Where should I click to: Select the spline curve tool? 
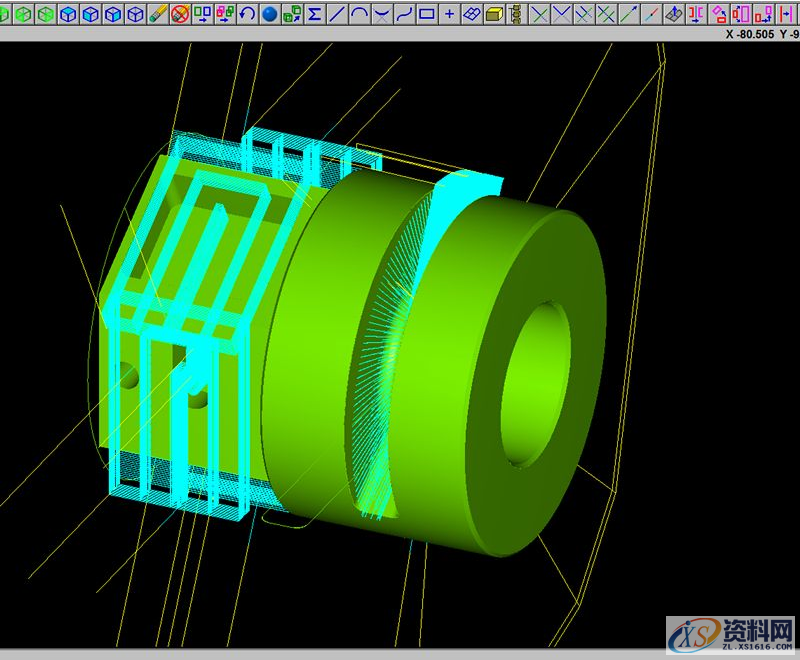pos(404,14)
